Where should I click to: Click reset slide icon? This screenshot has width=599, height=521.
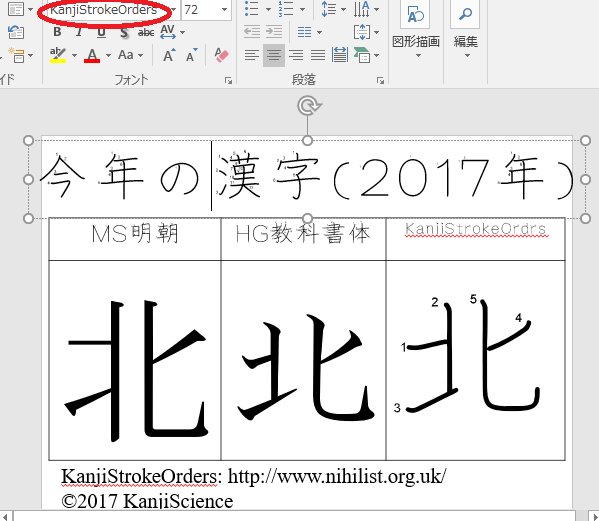pos(16,32)
